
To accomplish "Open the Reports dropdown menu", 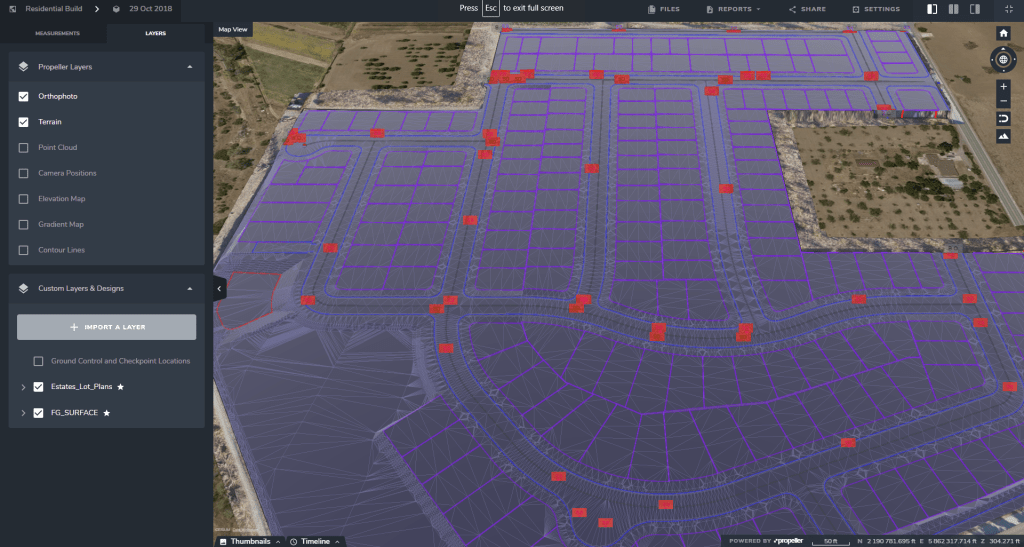I will click(733, 9).
